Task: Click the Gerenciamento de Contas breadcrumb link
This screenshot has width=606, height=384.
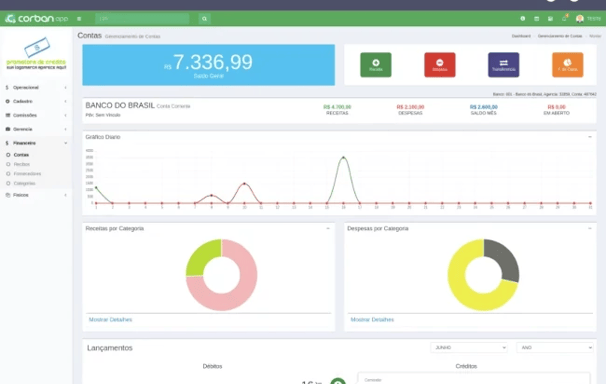Action: [x=560, y=36]
